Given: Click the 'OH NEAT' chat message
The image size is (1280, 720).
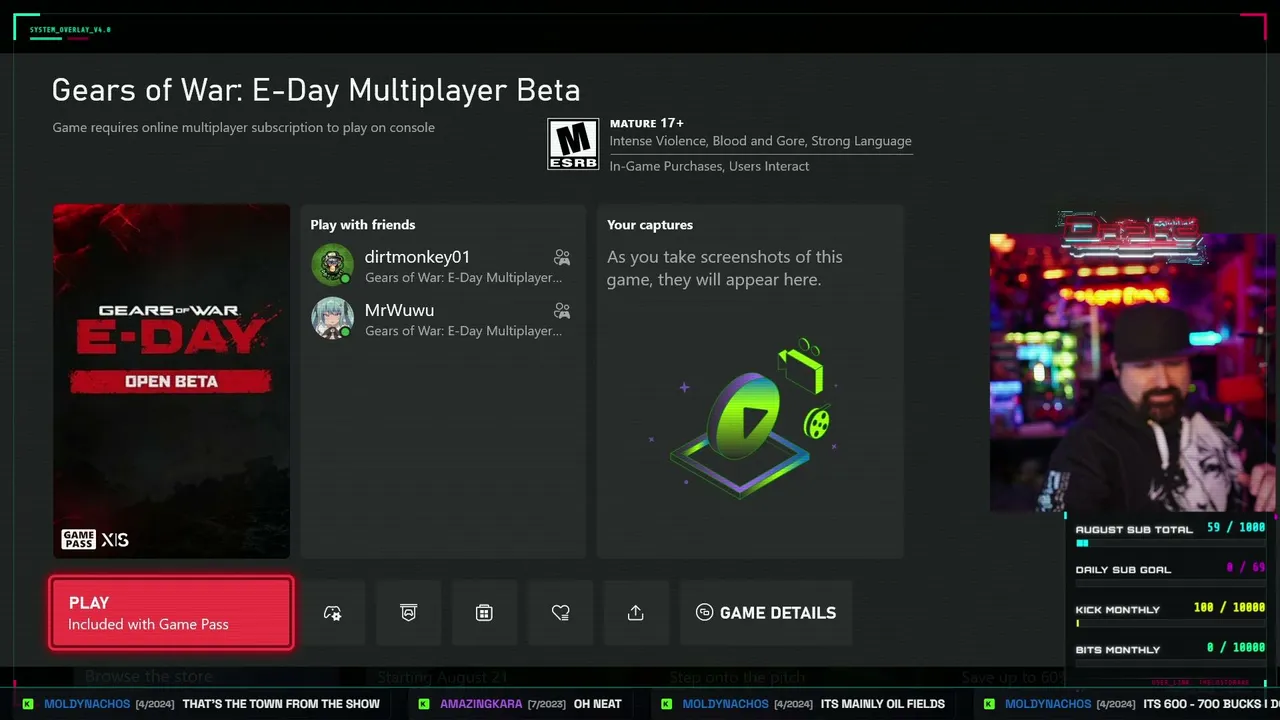Looking at the screenshot, I should pos(598,704).
